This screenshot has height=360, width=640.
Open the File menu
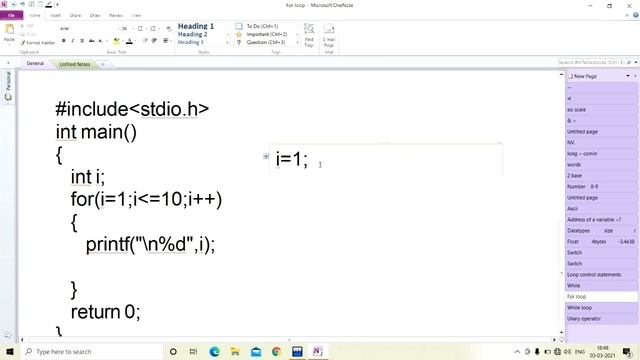pos(11,16)
